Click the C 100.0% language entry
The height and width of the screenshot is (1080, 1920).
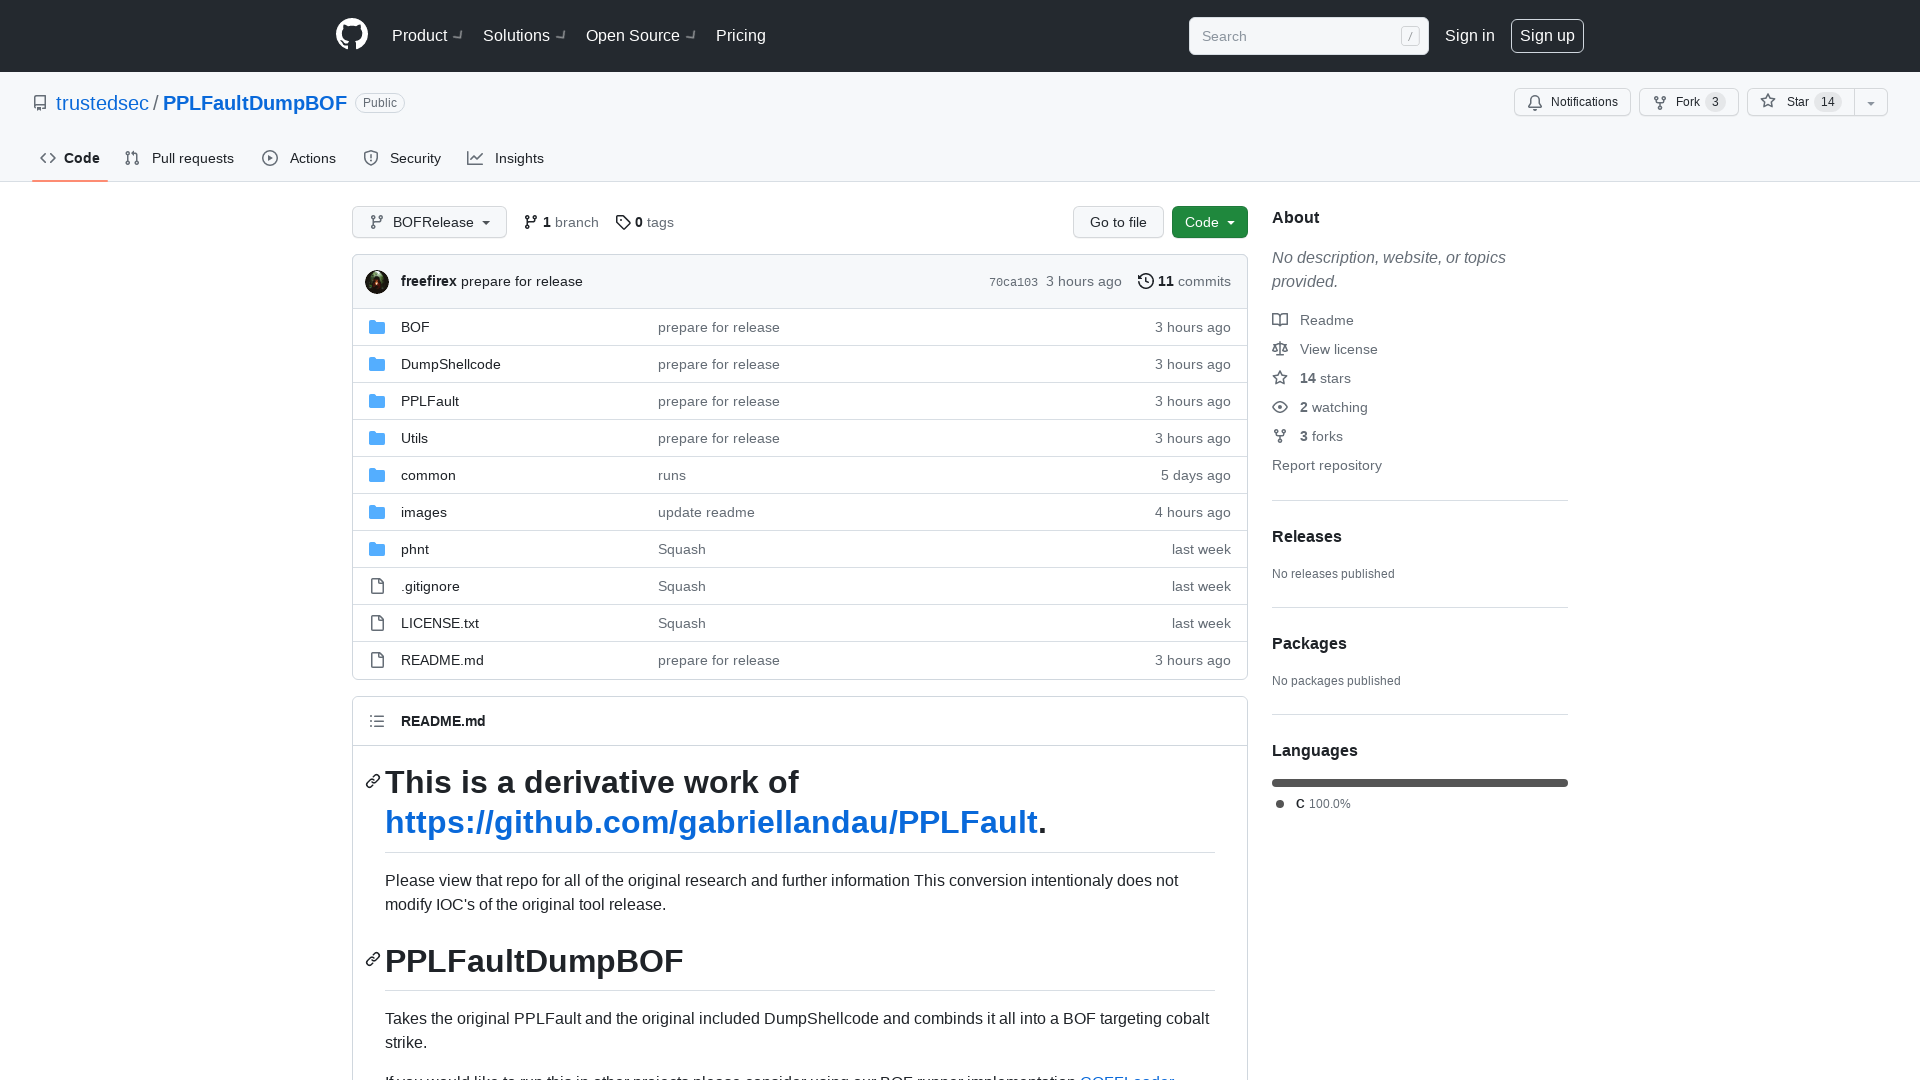[x=1313, y=804]
